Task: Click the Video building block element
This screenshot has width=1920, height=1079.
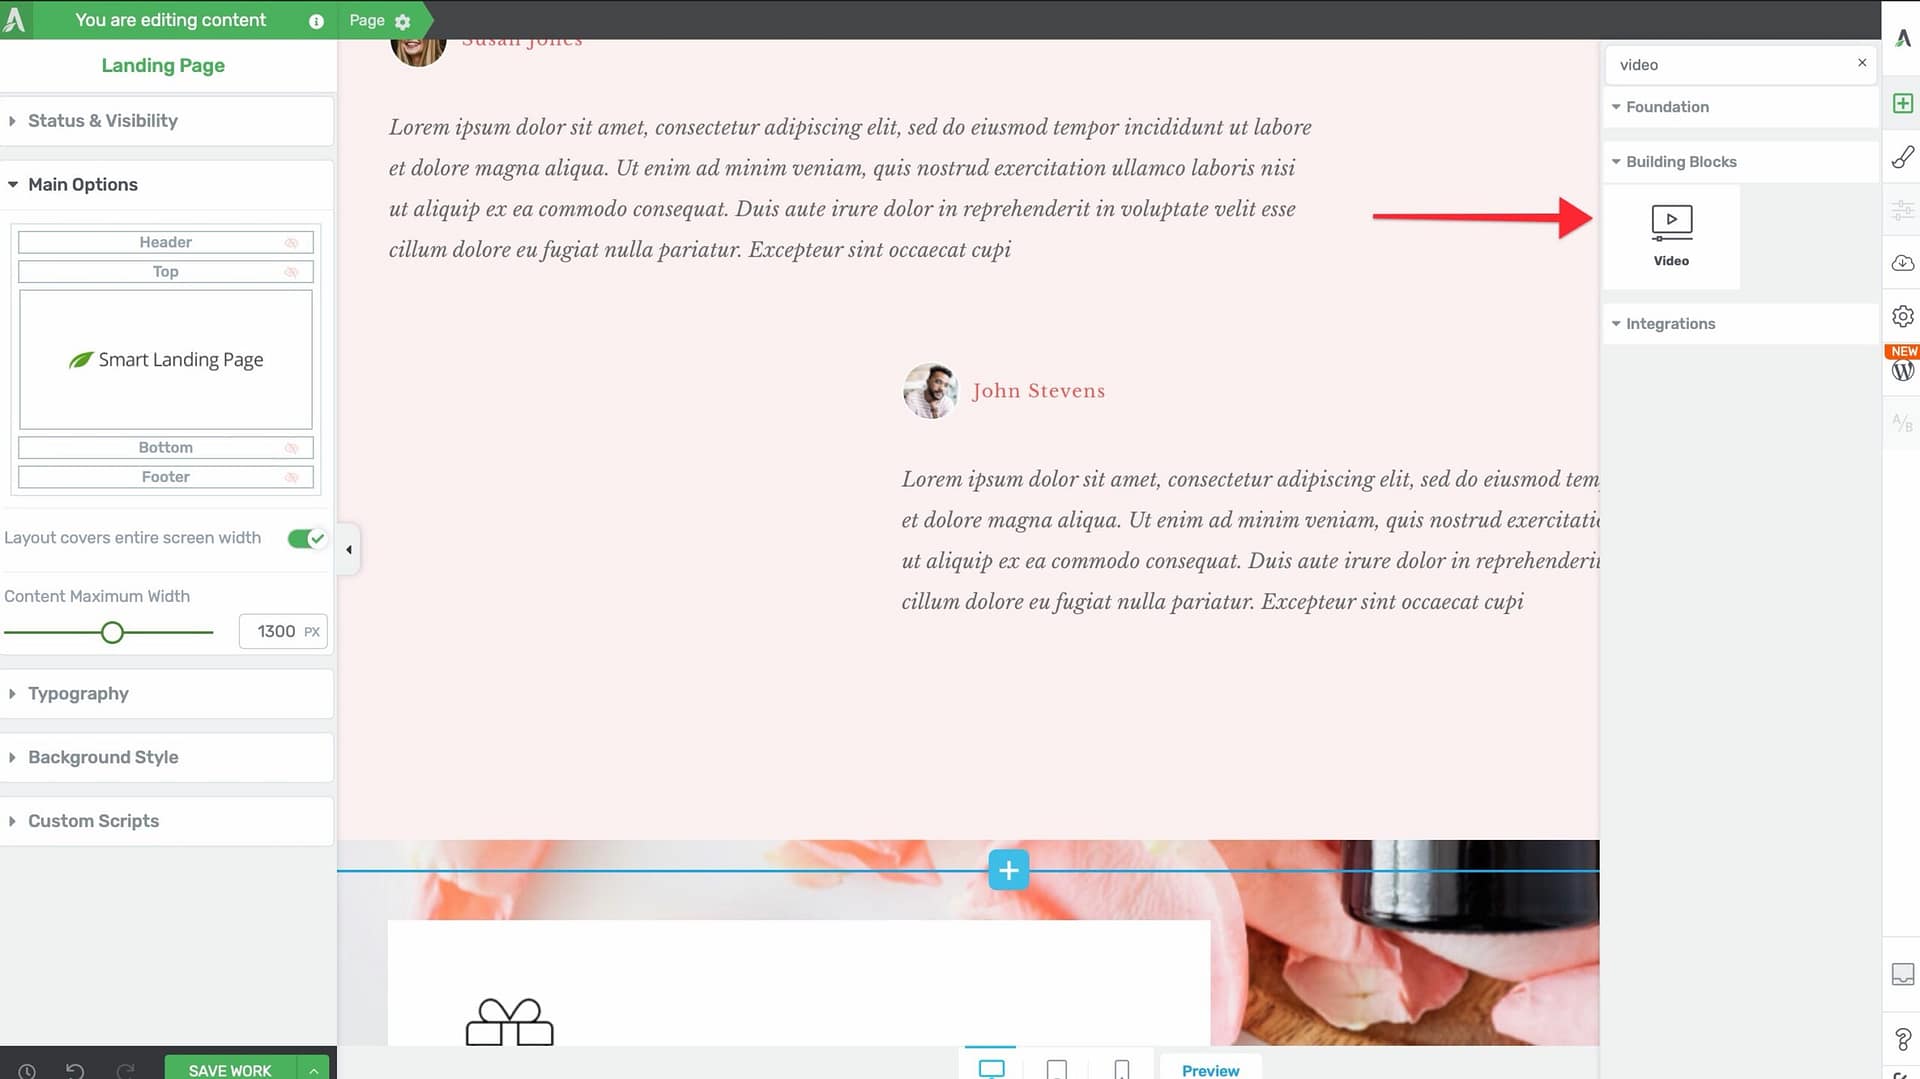Action: click(x=1671, y=236)
